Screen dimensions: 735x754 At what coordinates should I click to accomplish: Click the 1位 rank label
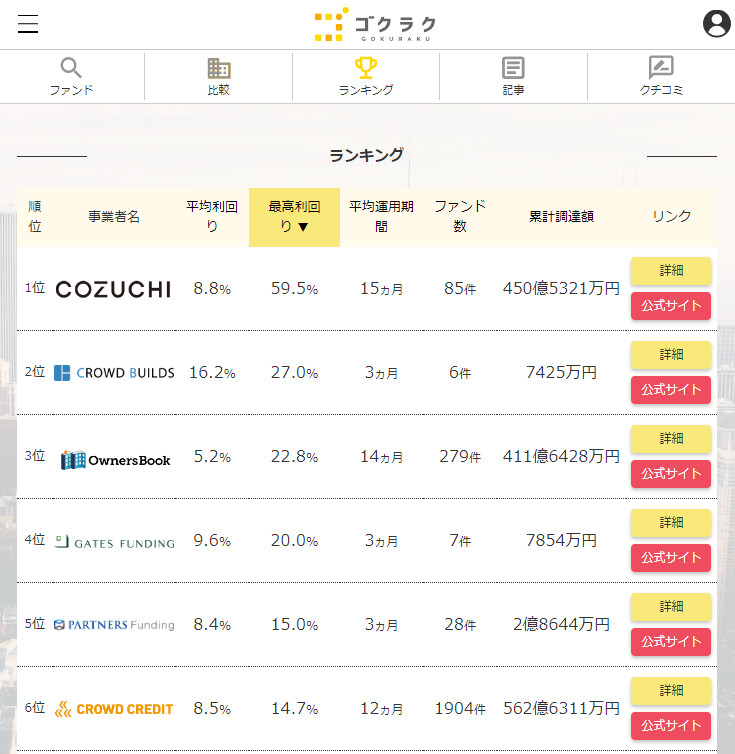coord(35,288)
